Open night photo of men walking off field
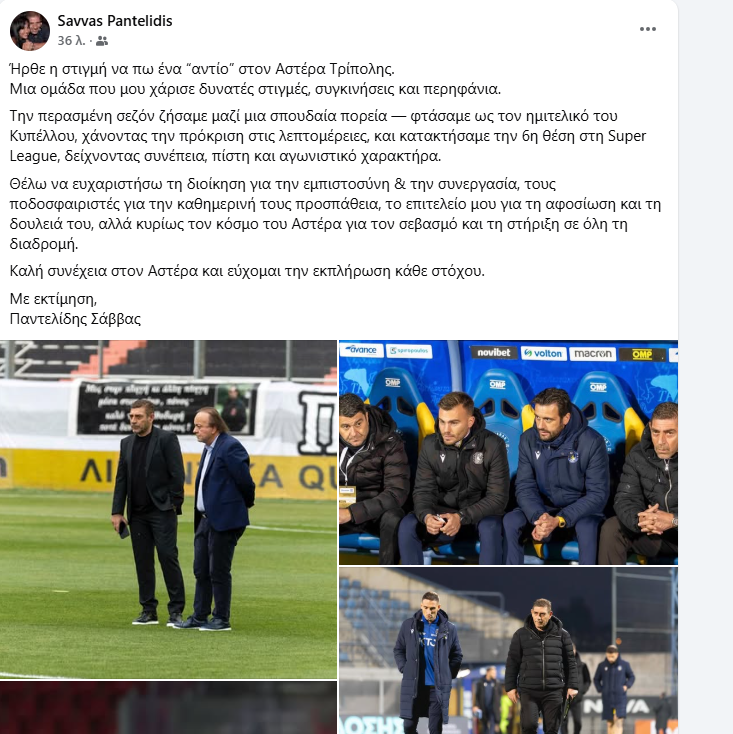733x734 pixels. tap(508, 651)
